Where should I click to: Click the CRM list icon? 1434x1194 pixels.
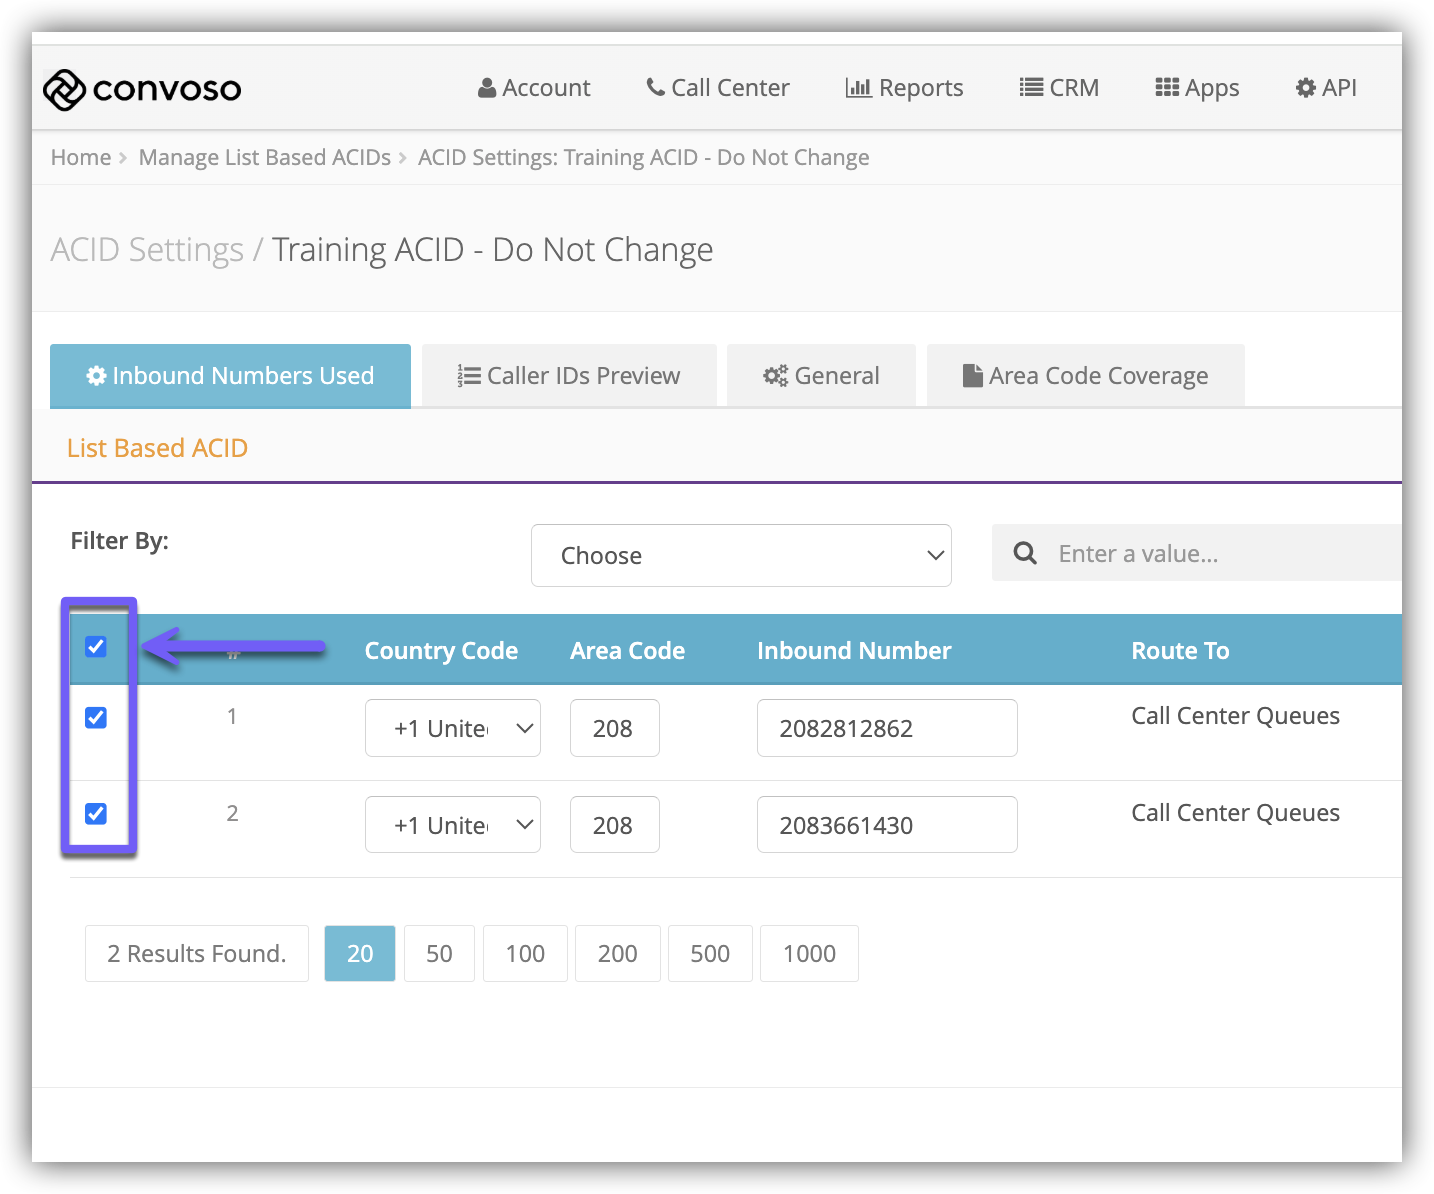(x=1031, y=88)
